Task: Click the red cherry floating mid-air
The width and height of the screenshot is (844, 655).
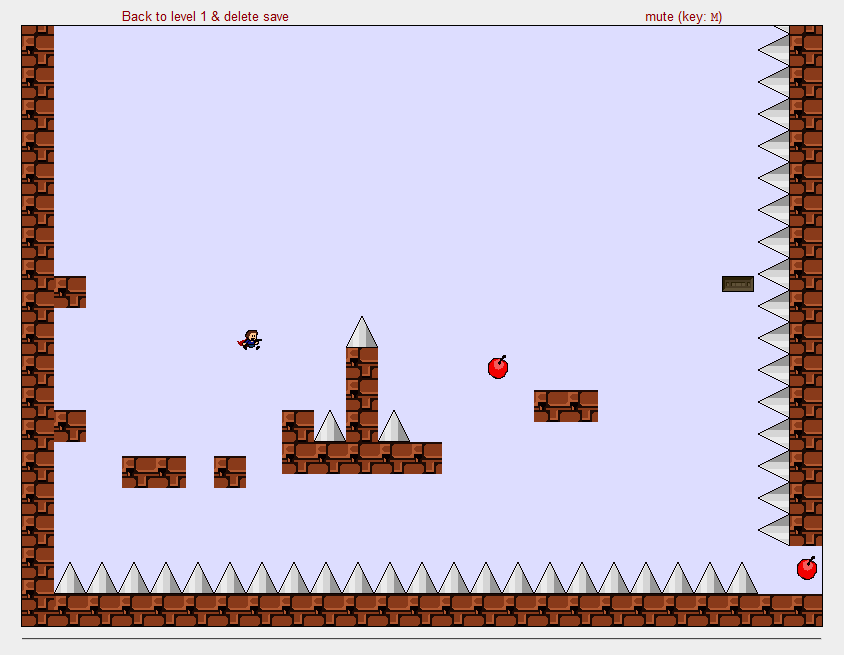Action: click(x=498, y=367)
